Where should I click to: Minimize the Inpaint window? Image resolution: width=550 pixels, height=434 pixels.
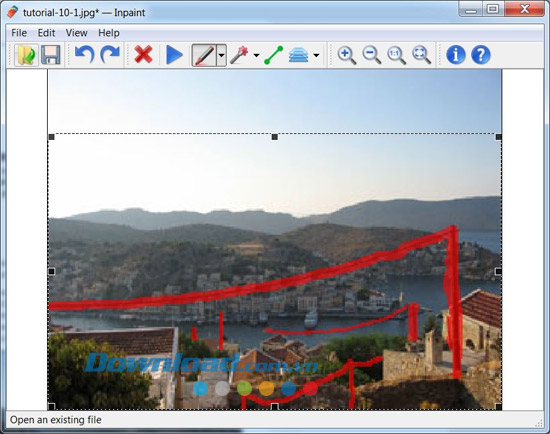pos(471,9)
